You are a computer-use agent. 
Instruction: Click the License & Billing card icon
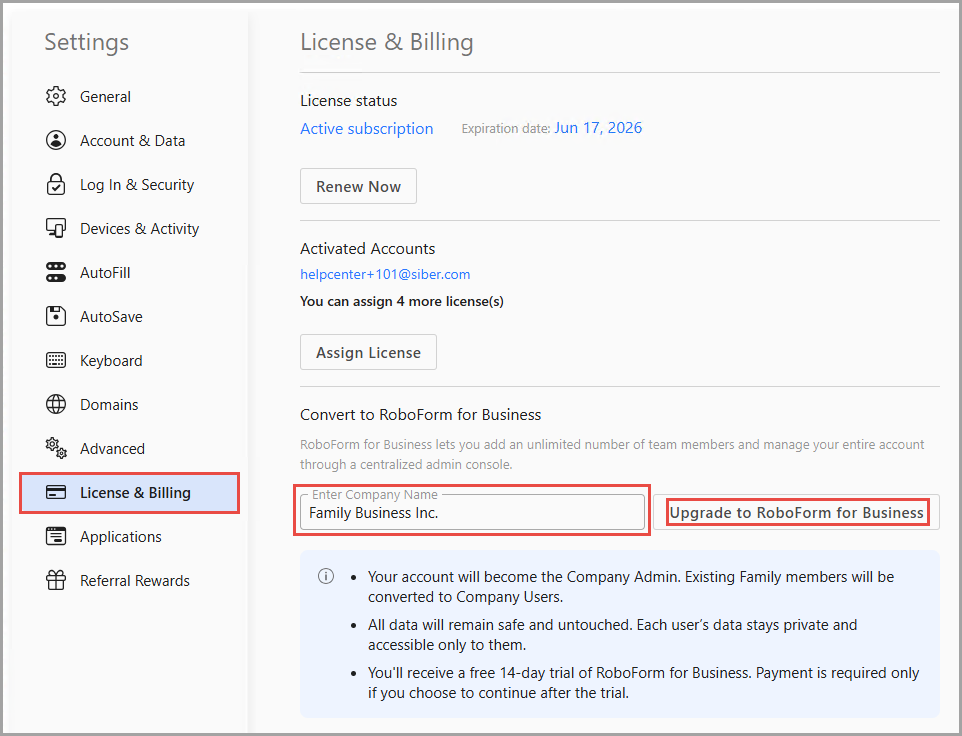57,492
